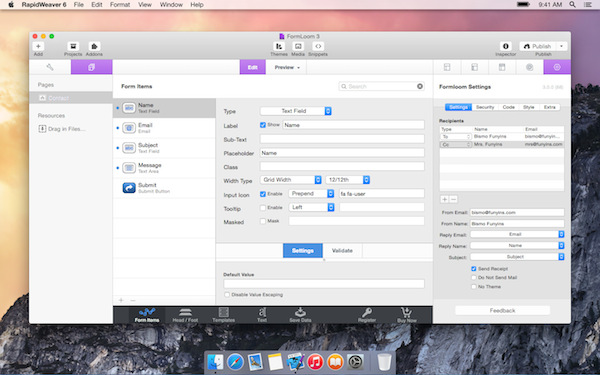Open the Type Text Field dropdown

[x=295, y=111]
